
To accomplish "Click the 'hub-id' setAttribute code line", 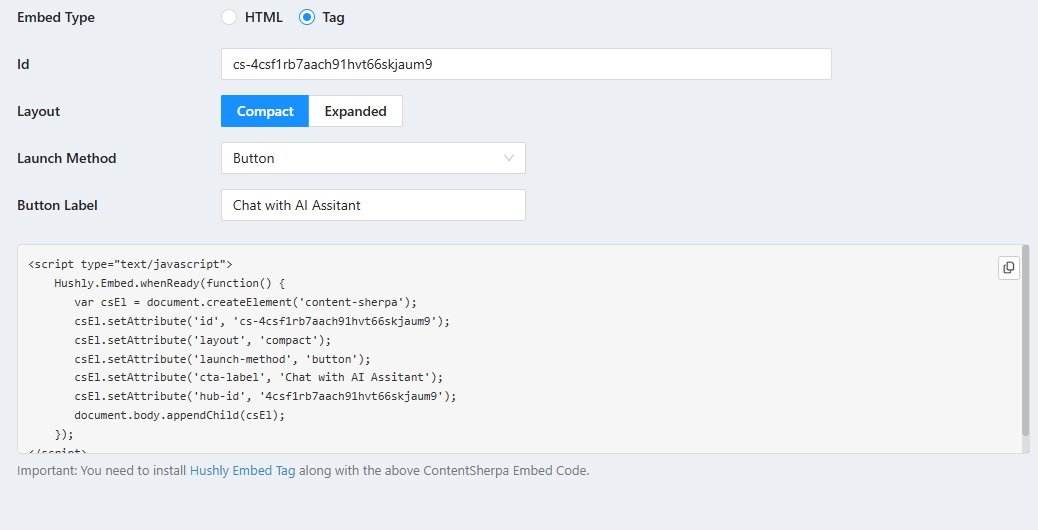I will (265, 396).
